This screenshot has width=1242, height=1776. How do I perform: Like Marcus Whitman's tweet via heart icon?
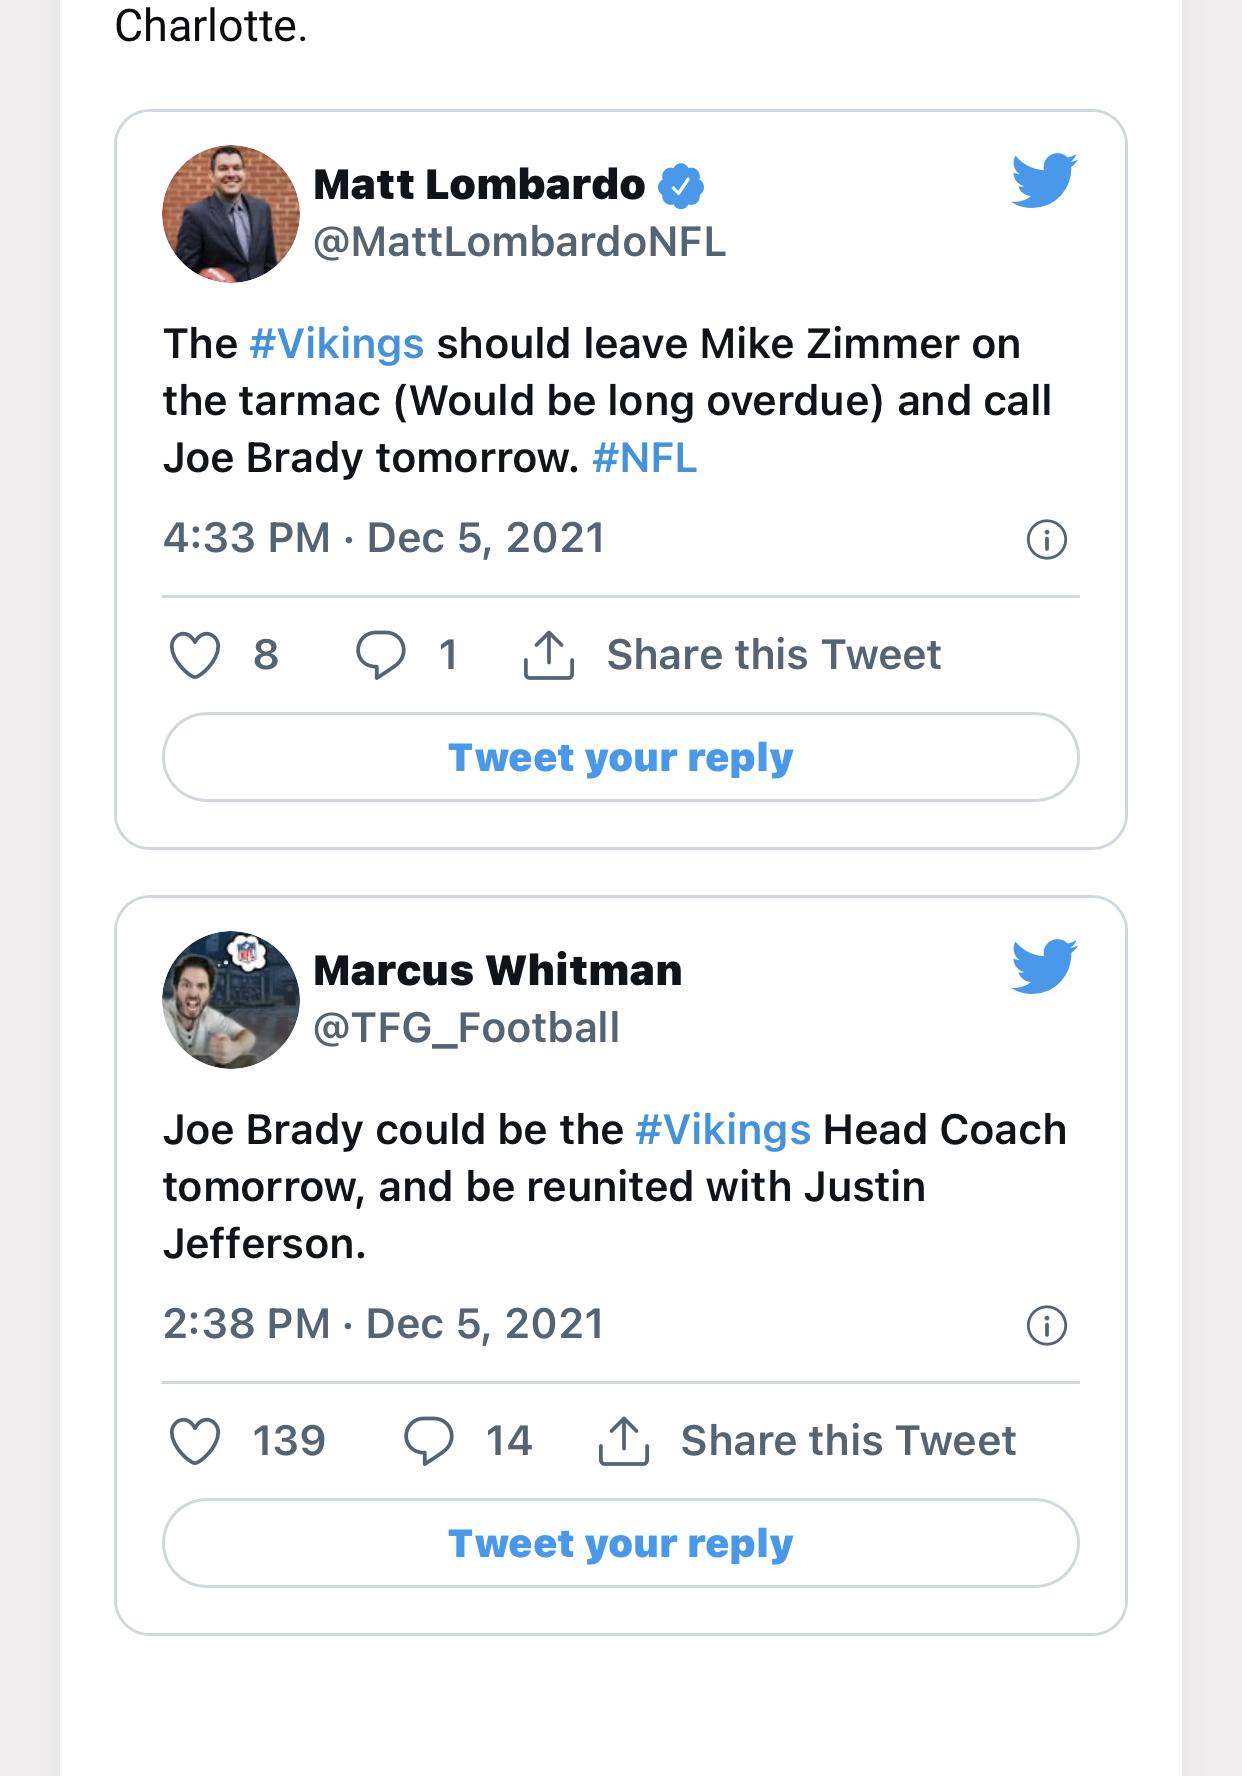tap(194, 1442)
